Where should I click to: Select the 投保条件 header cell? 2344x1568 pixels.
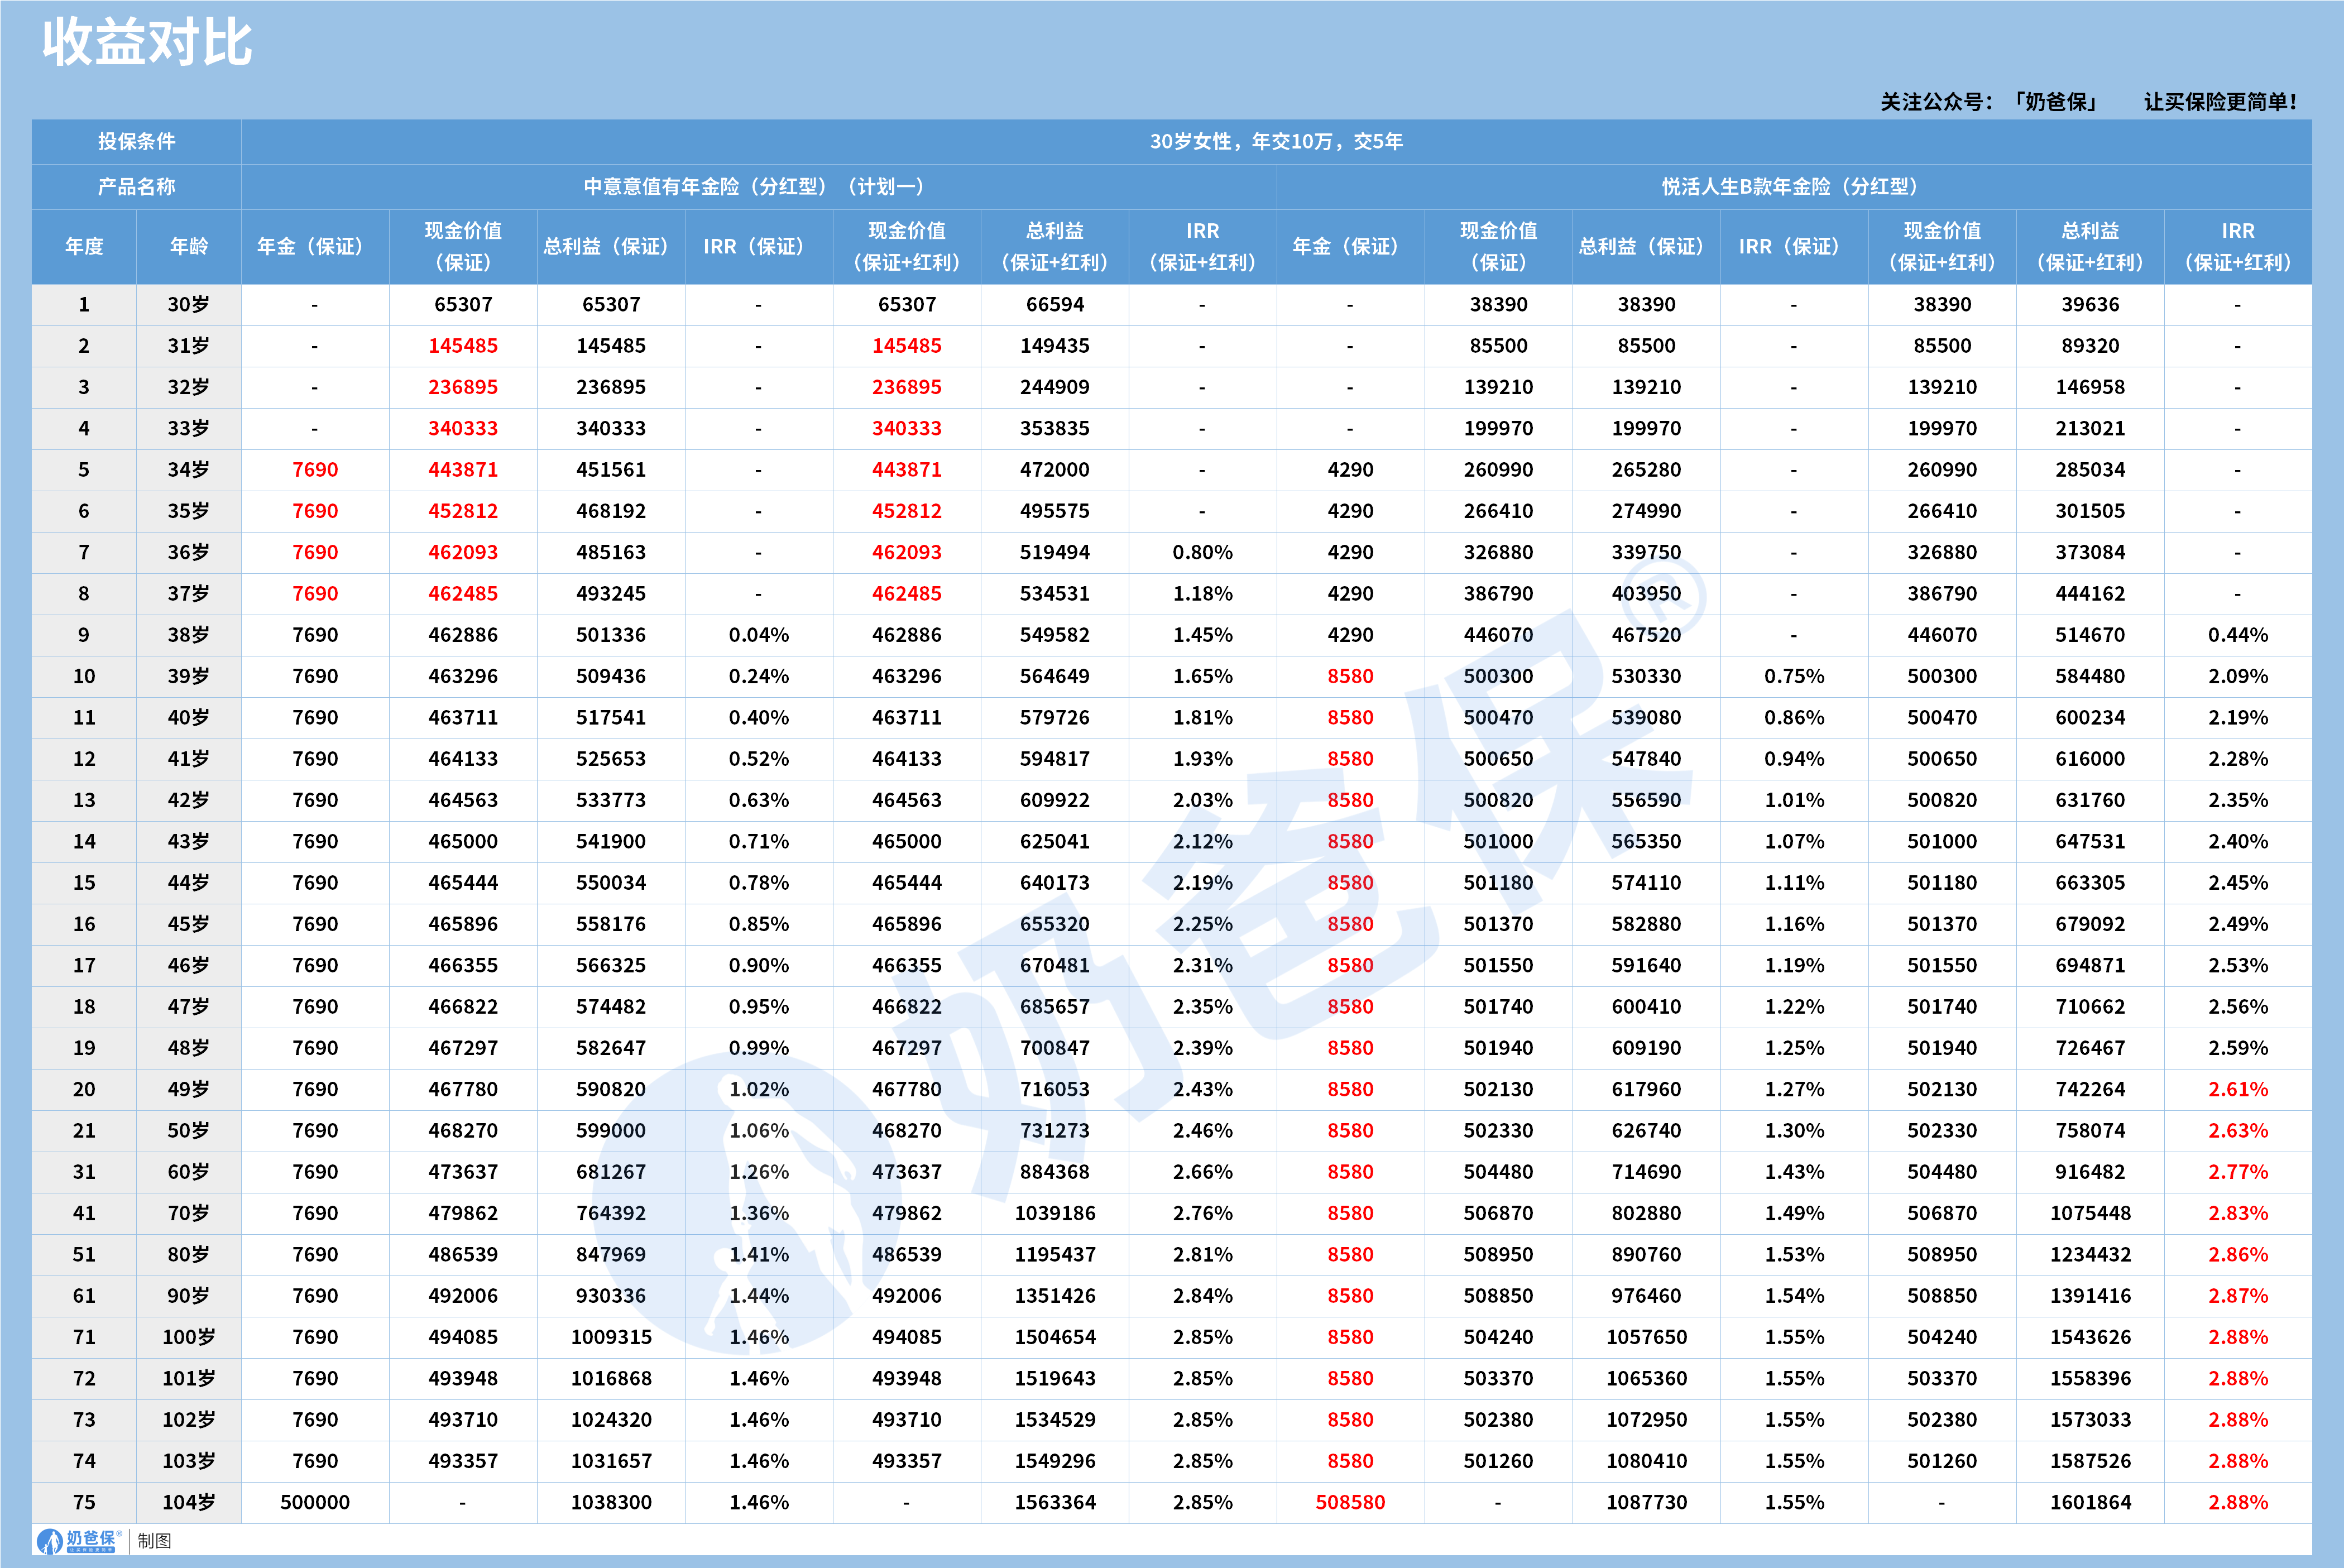coord(137,142)
